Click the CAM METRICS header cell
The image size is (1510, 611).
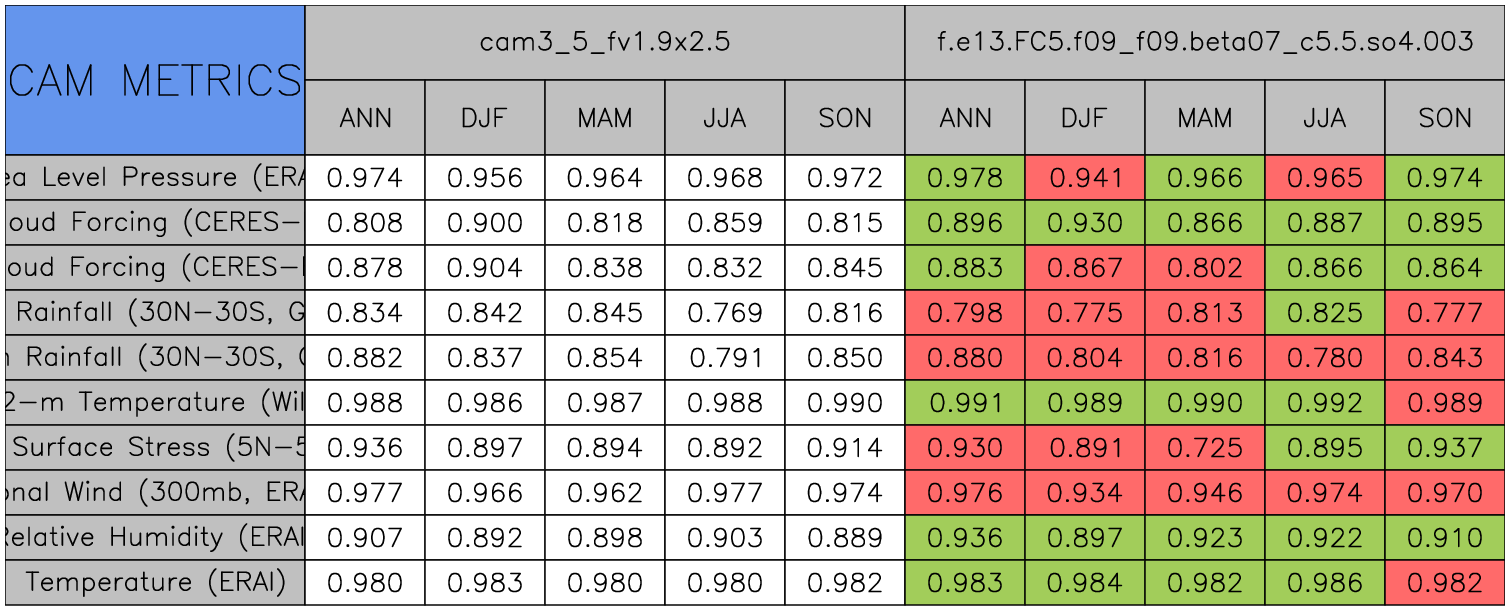pyautogui.click(x=154, y=80)
